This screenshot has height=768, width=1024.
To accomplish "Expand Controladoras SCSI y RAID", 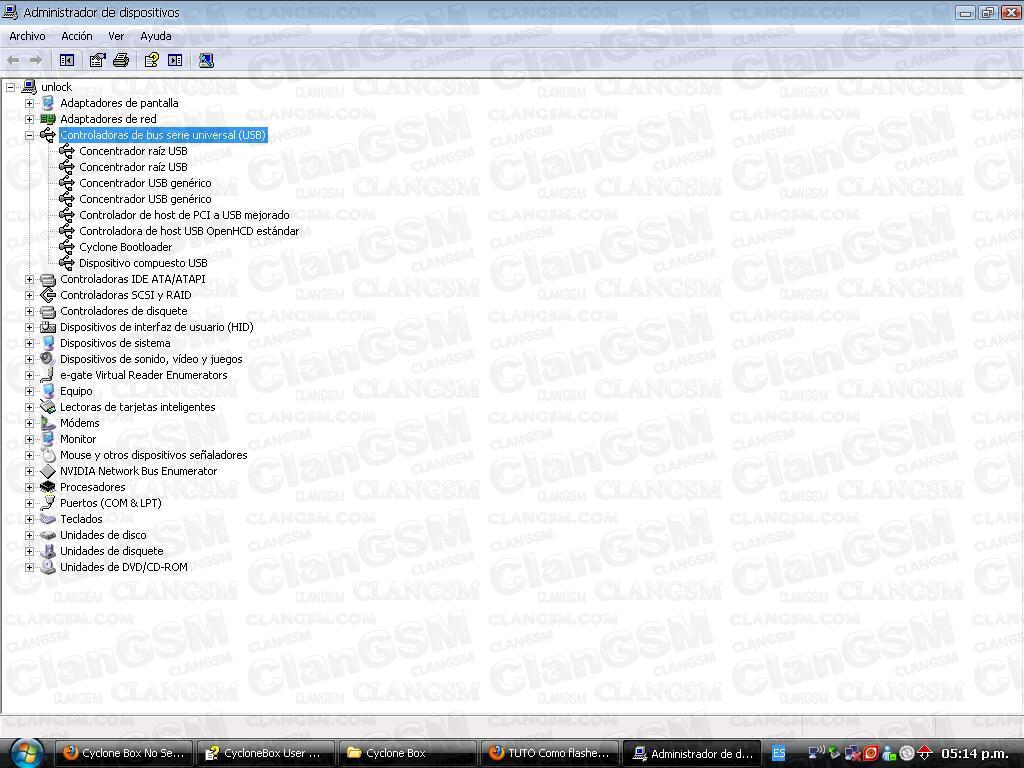I will pos(29,295).
